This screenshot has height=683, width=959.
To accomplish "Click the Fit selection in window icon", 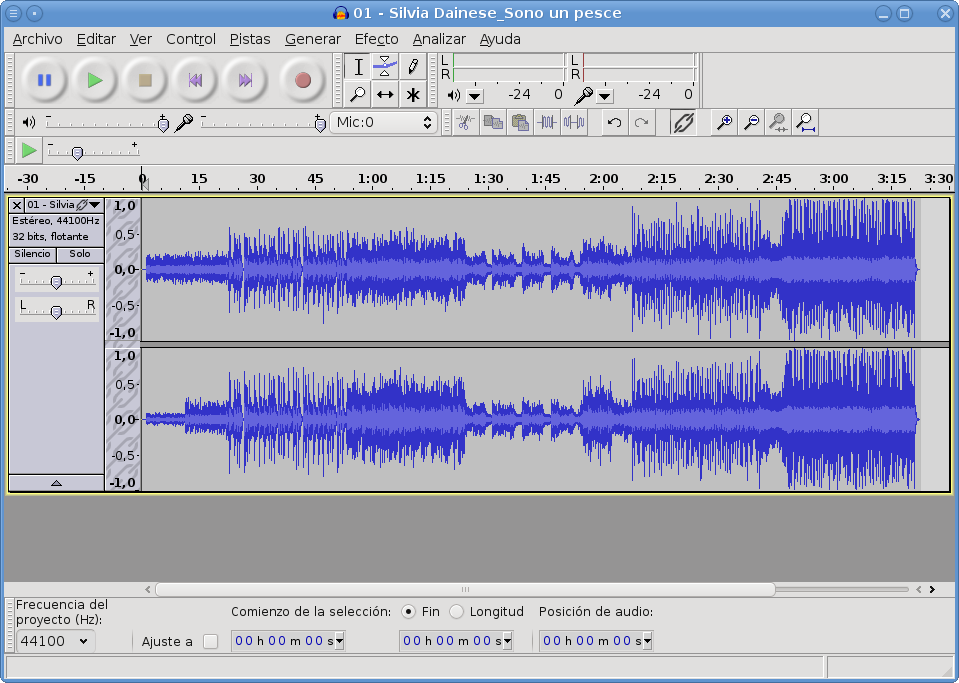I will click(x=779, y=122).
